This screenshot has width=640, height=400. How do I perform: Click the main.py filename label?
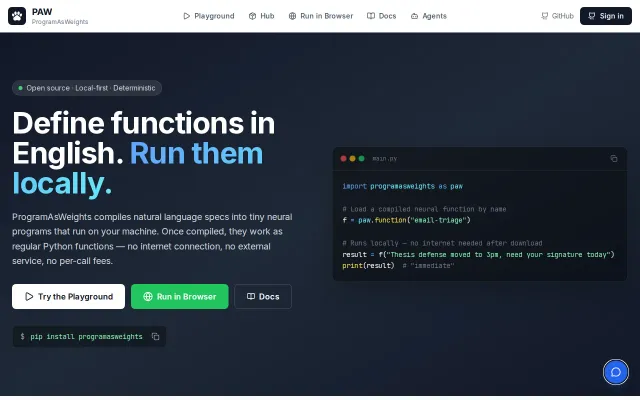point(384,158)
